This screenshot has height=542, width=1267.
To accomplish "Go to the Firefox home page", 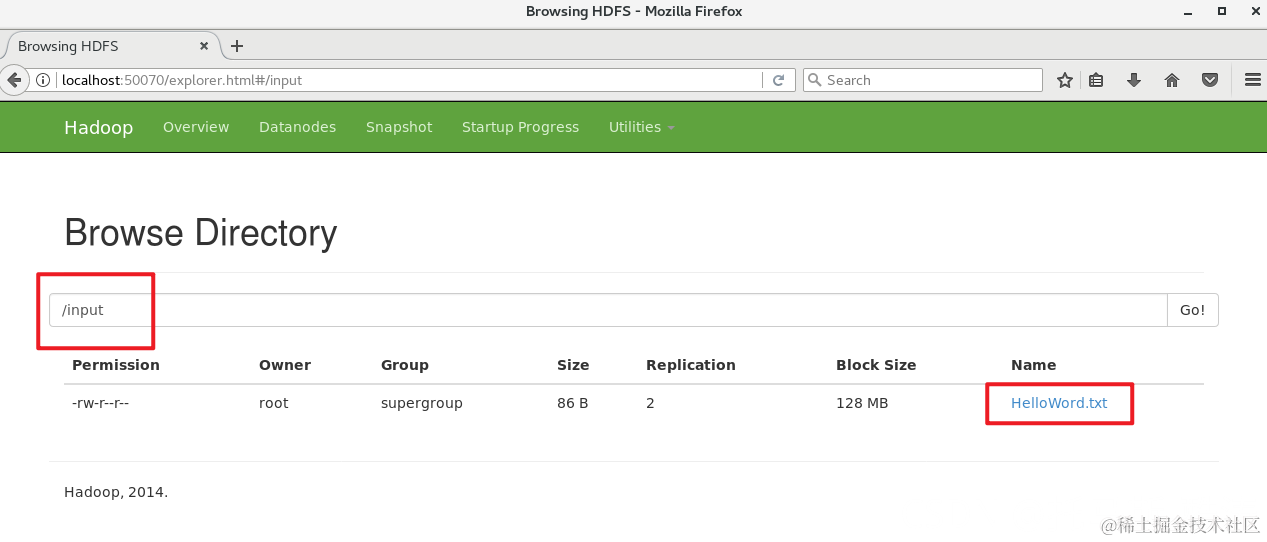I will (1172, 80).
